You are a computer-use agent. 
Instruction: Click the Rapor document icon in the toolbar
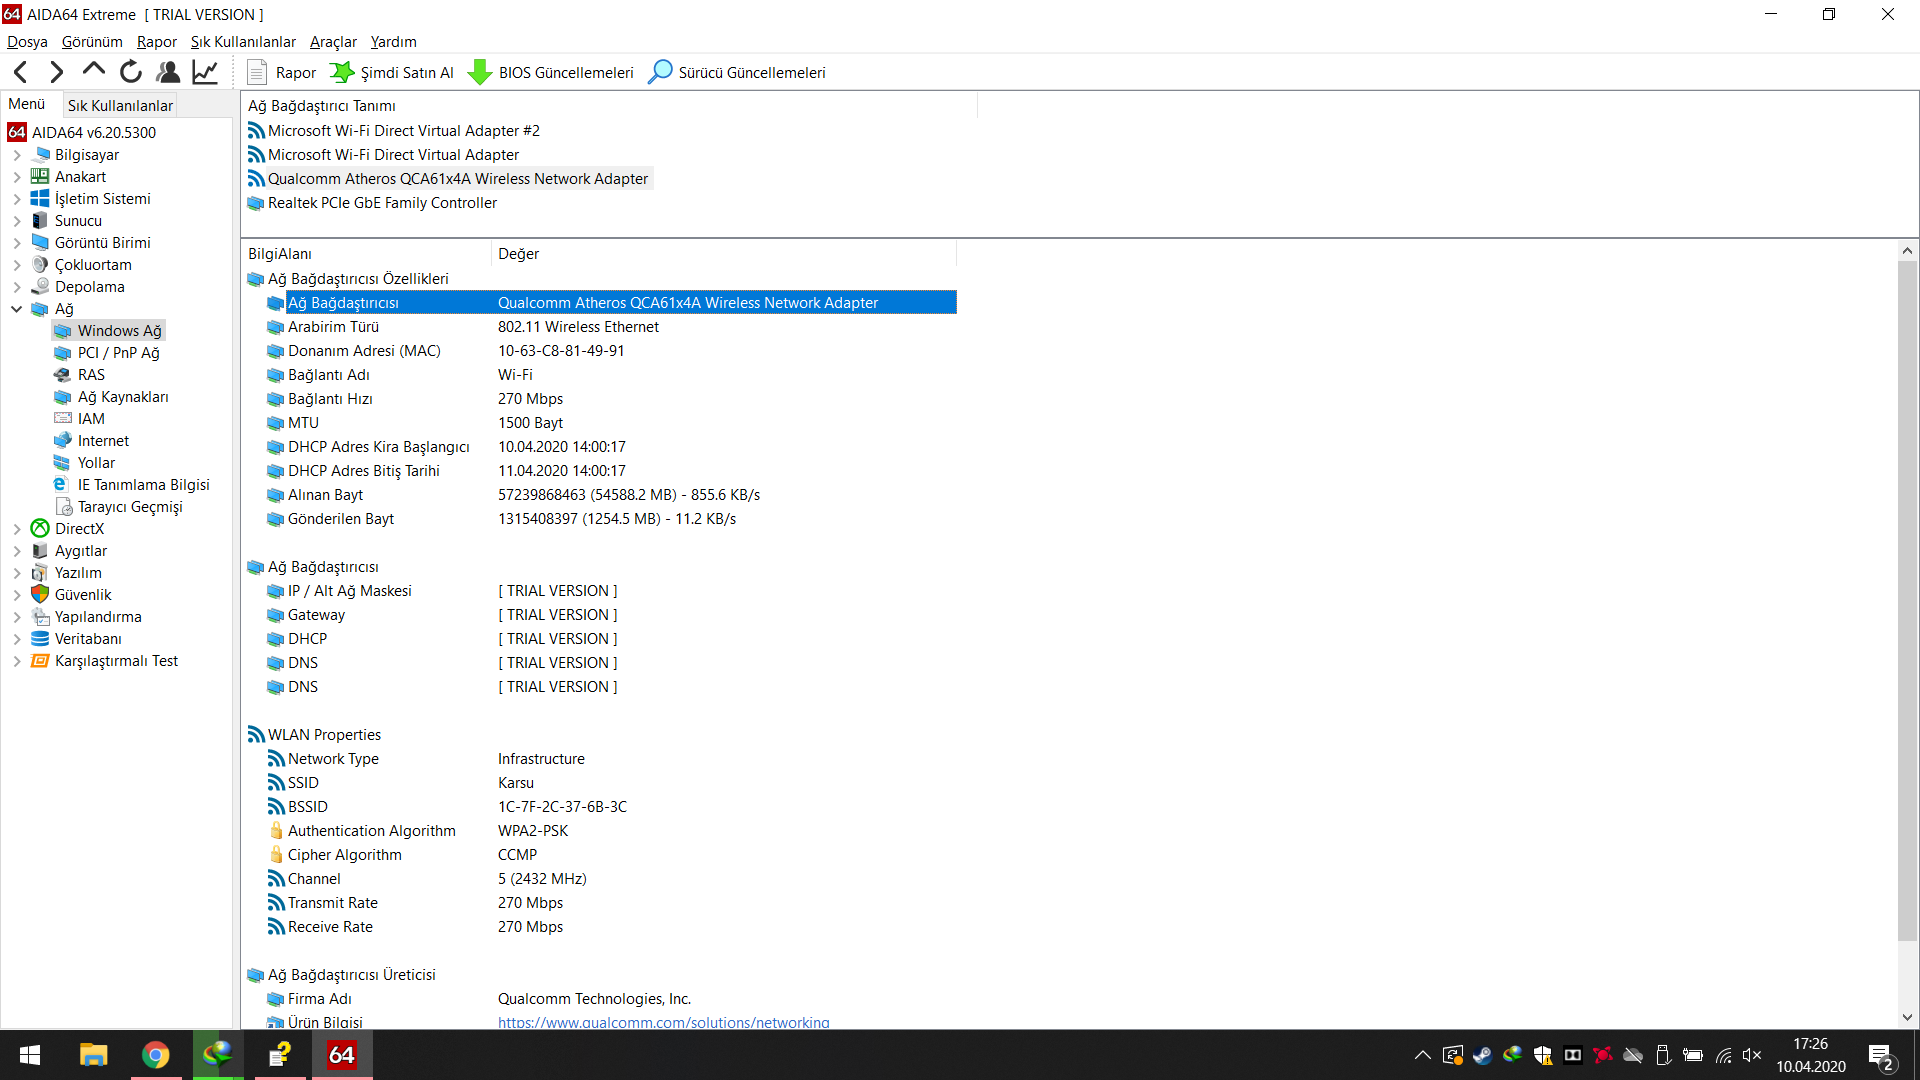tap(258, 71)
